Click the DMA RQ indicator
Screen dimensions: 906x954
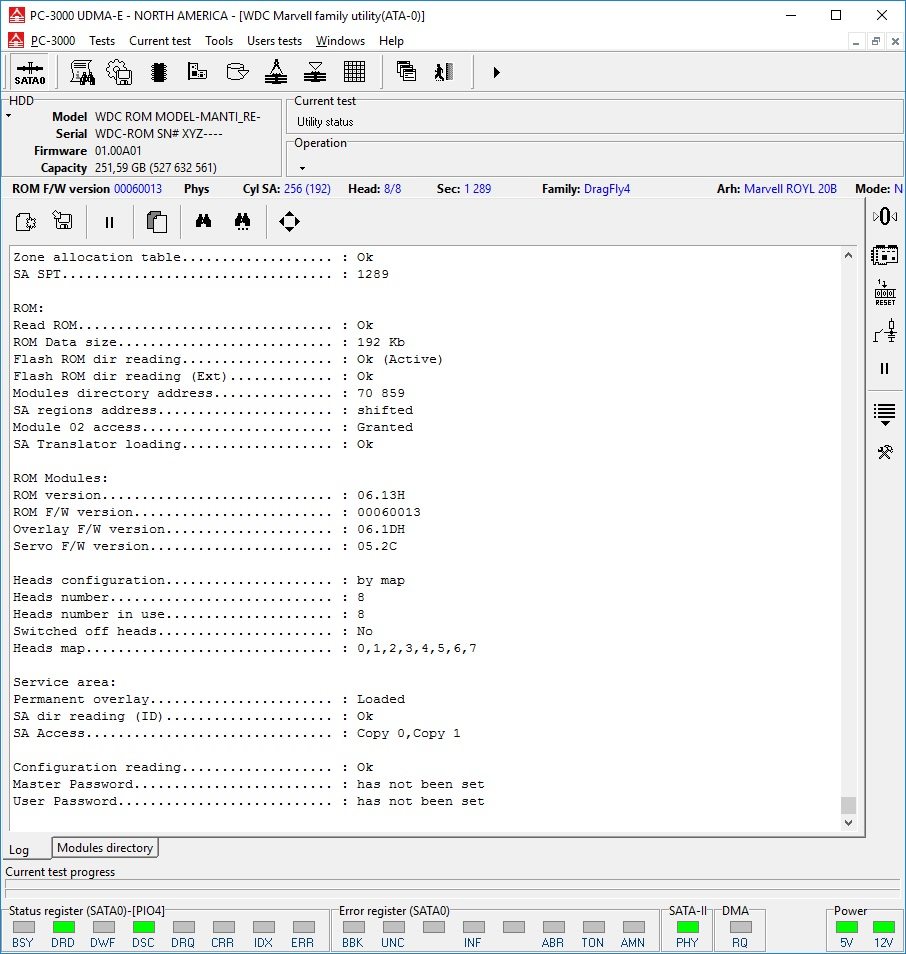pyautogui.click(x=740, y=927)
